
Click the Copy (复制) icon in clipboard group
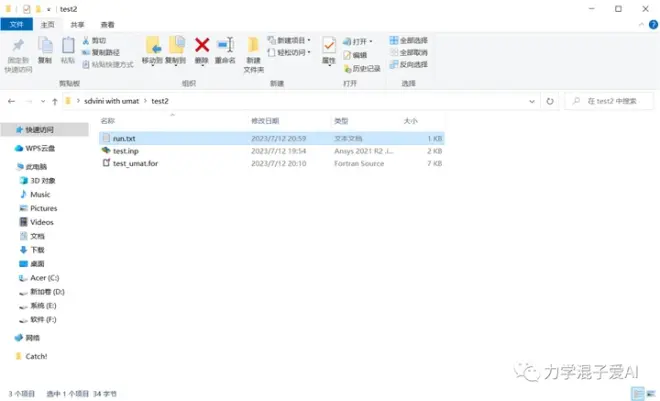[44, 48]
